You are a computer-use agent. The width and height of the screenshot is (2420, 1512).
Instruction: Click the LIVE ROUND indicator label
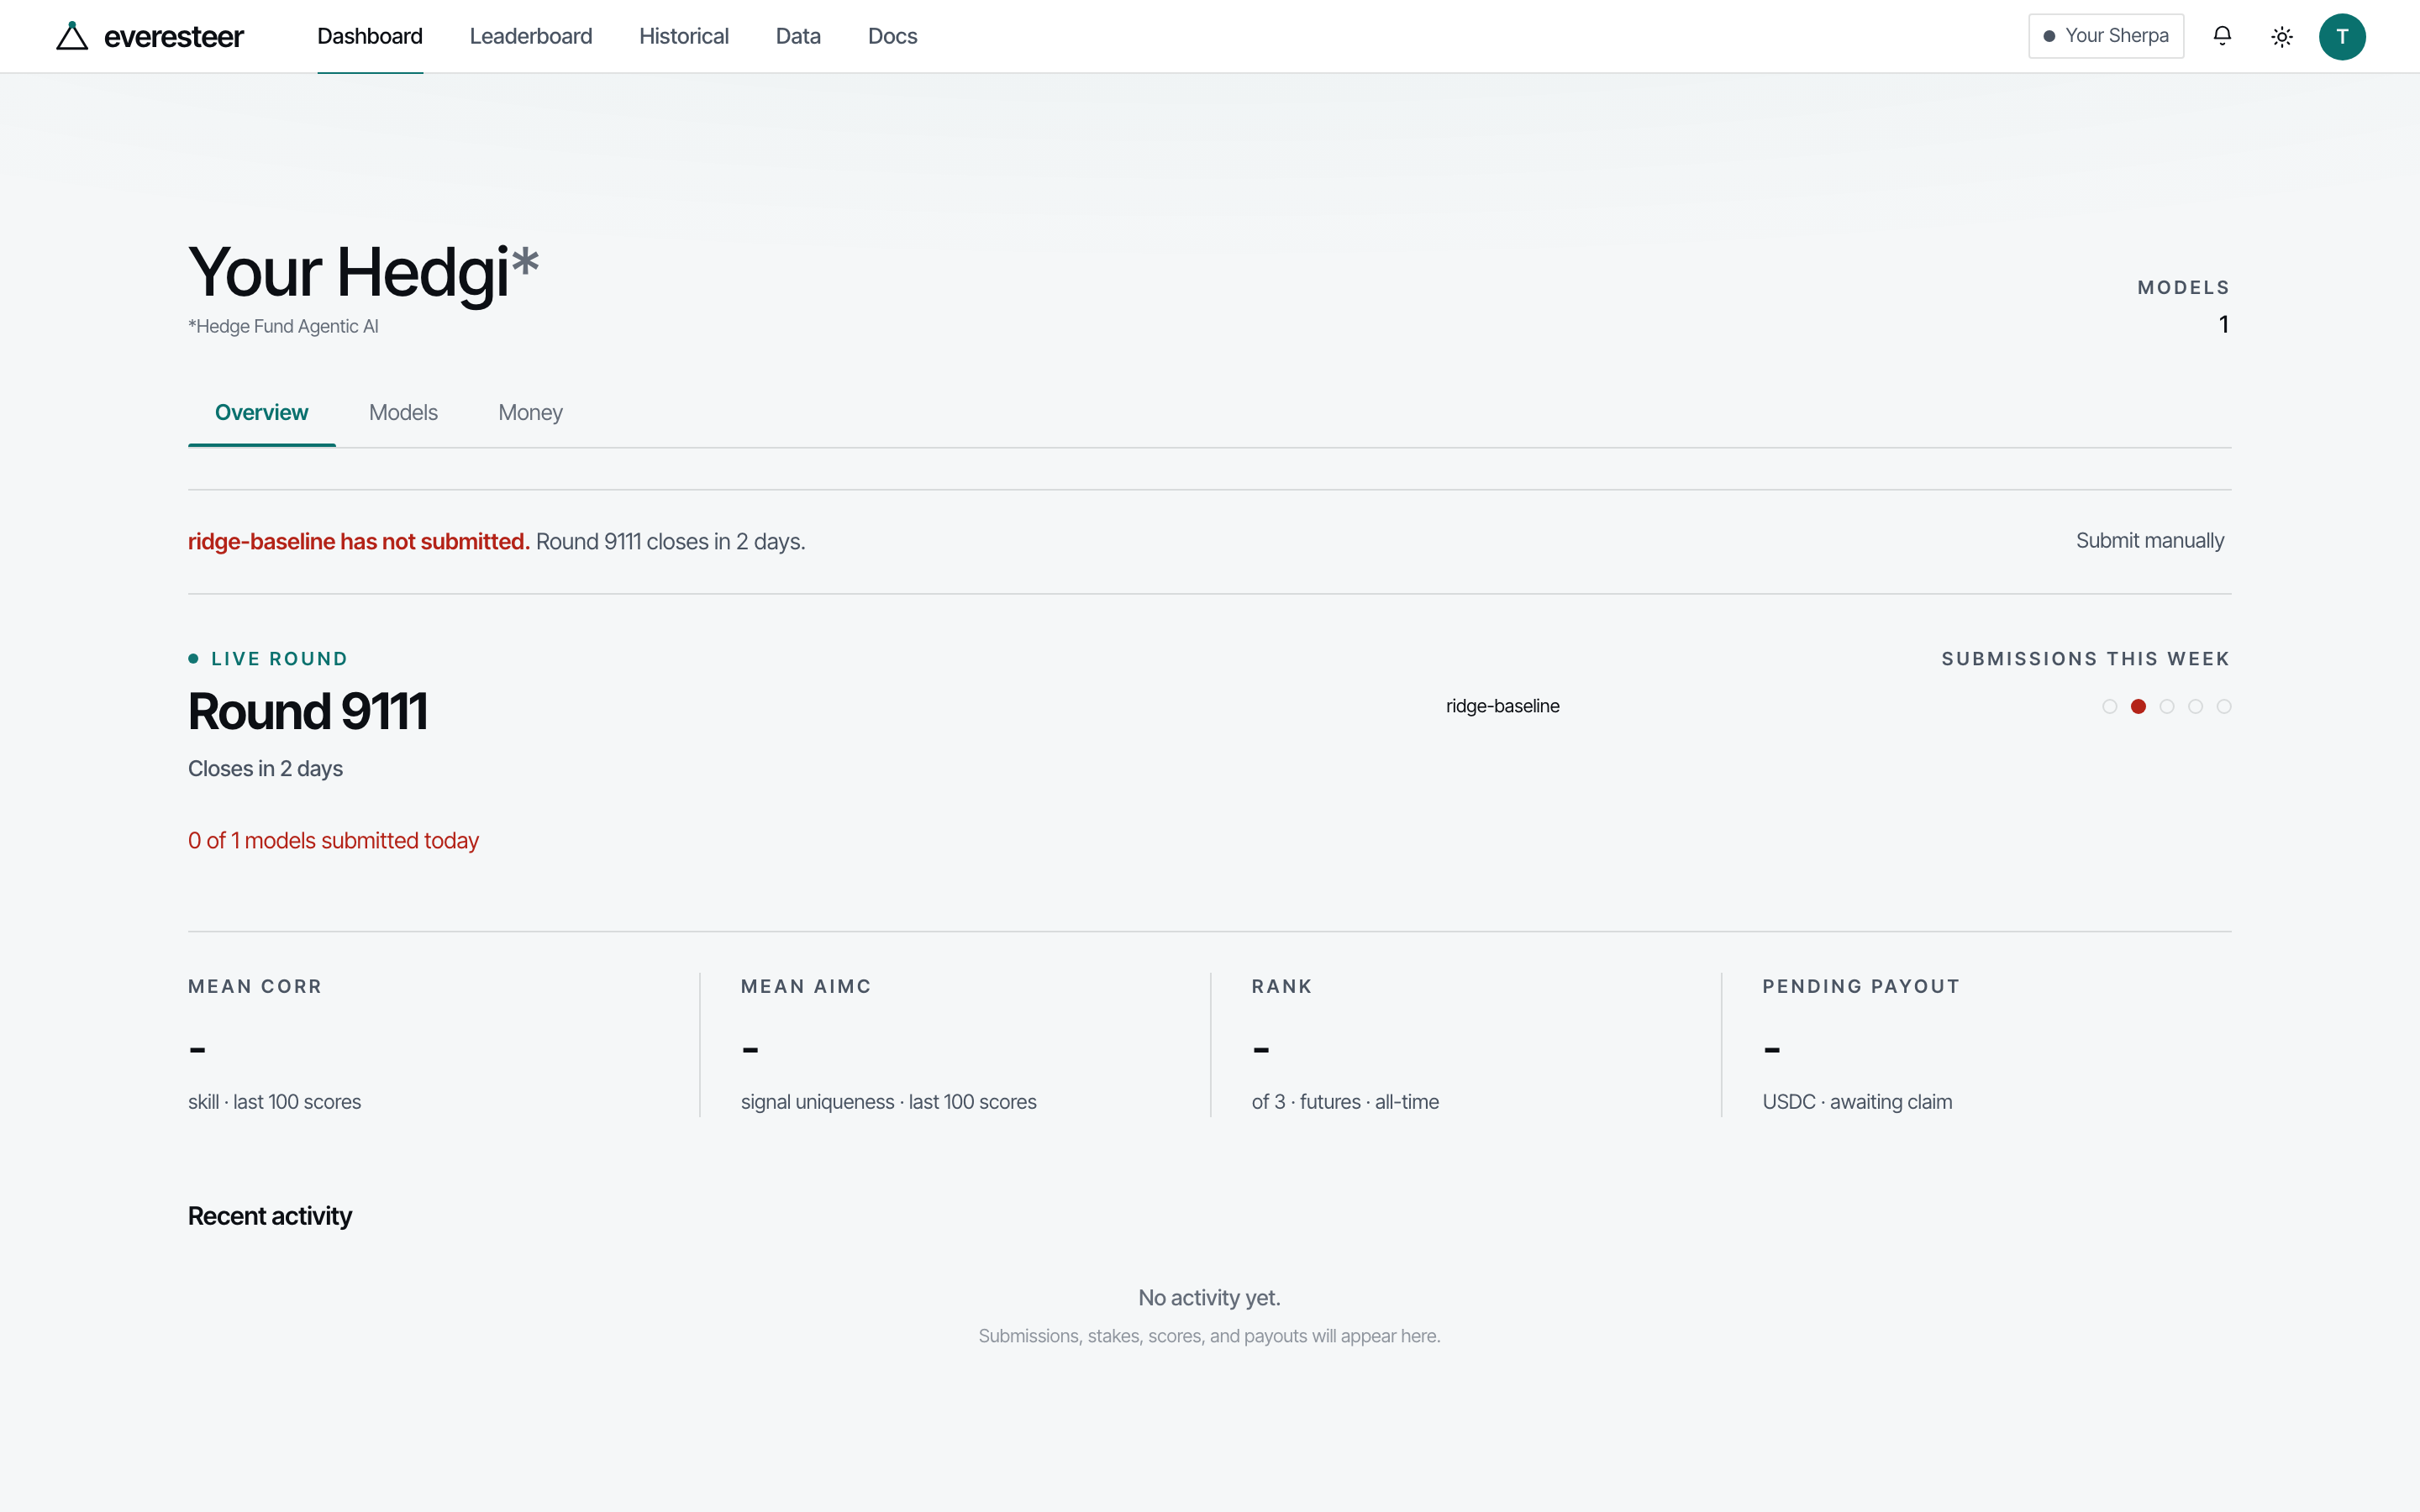pyautogui.click(x=279, y=659)
